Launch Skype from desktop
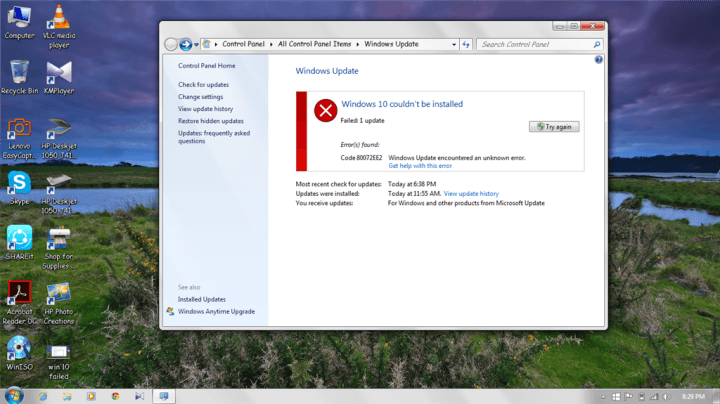Screen dimensions: 720x404 coord(19,187)
